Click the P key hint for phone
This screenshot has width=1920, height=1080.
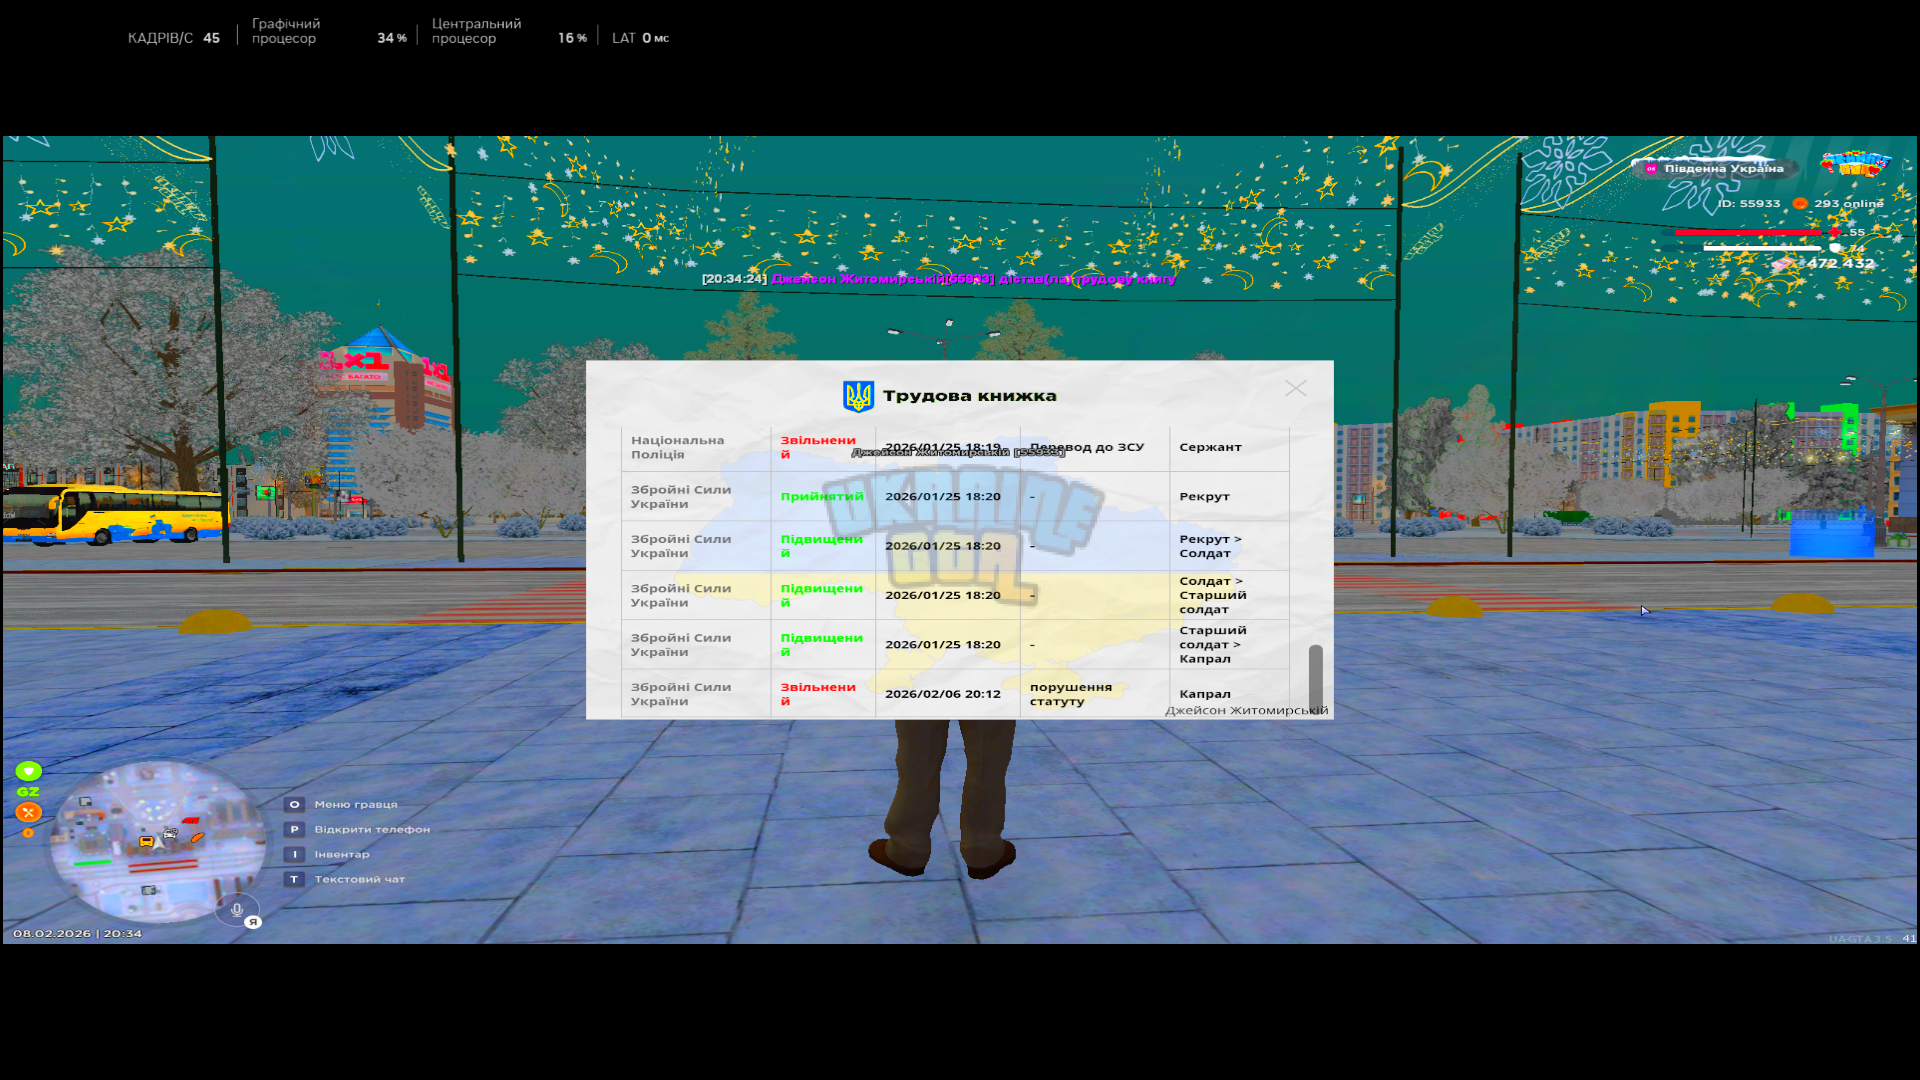pos(294,829)
